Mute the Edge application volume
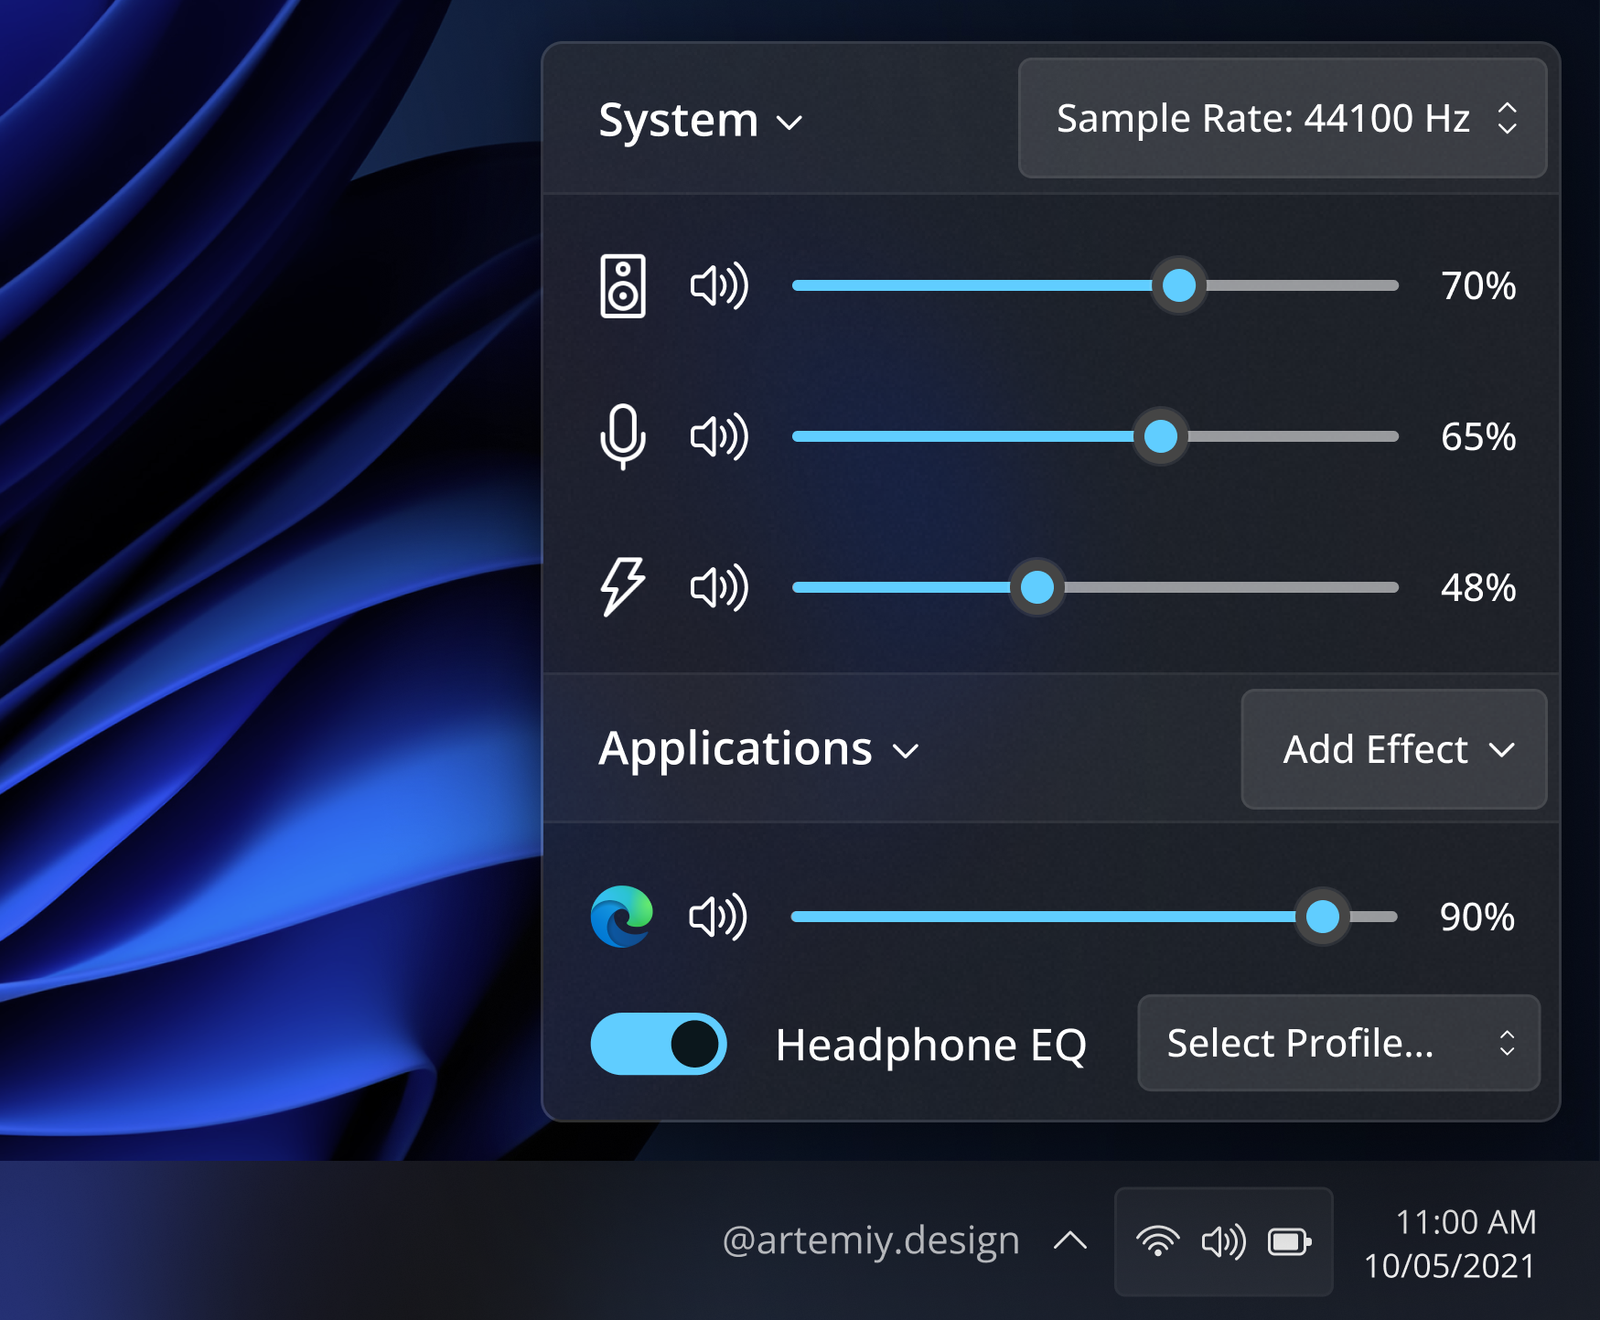Viewport: 1600px width, 1320px height. click(718, 916)
